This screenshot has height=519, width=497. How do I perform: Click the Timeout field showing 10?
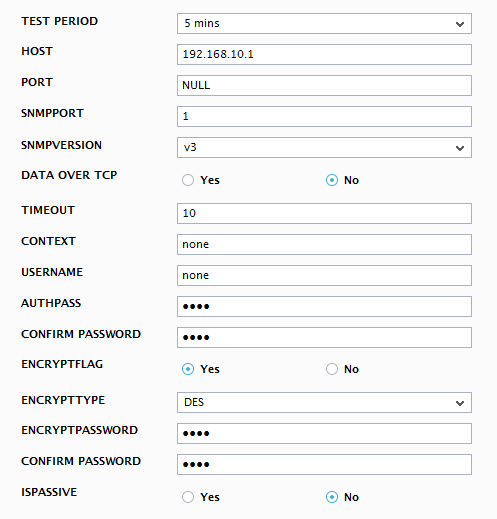pos(324,213)
